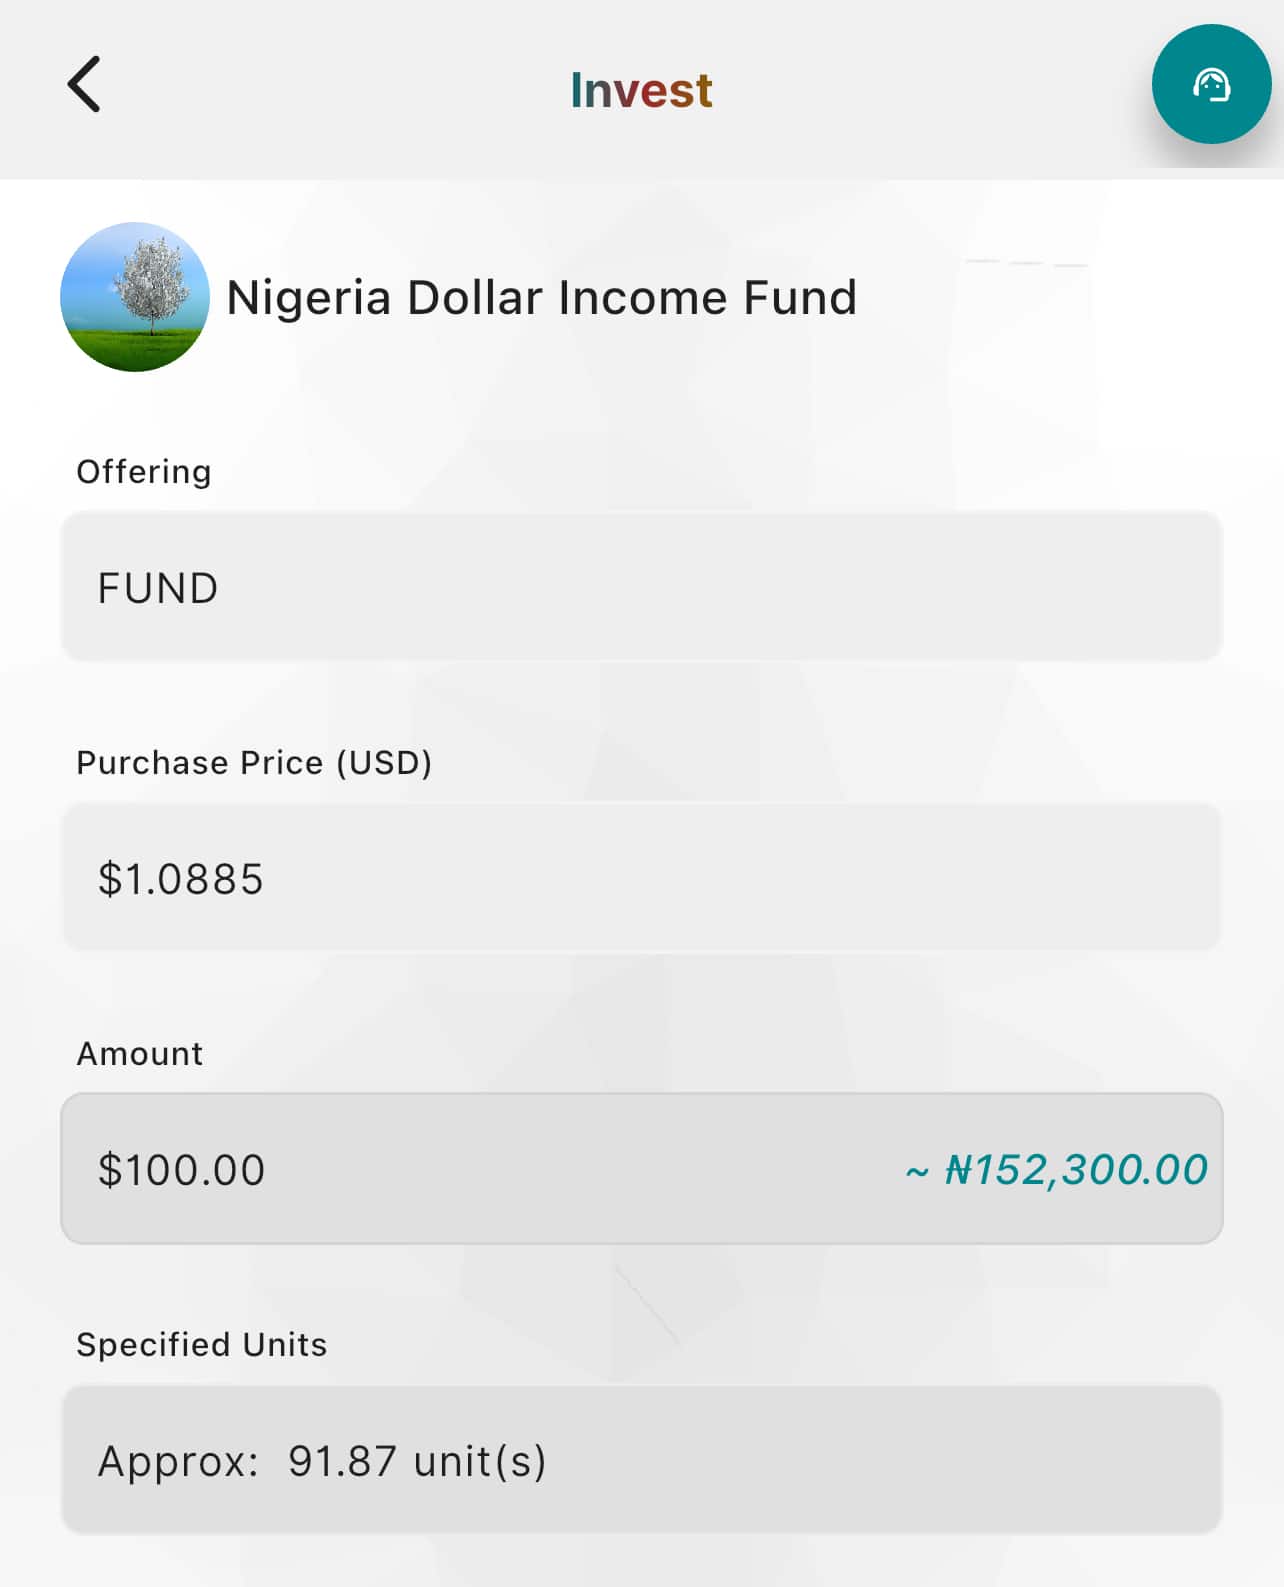Tap the tilde before the naira amount
The width and height of the screenshot is (1284, 1587).
pos(917,1172)
